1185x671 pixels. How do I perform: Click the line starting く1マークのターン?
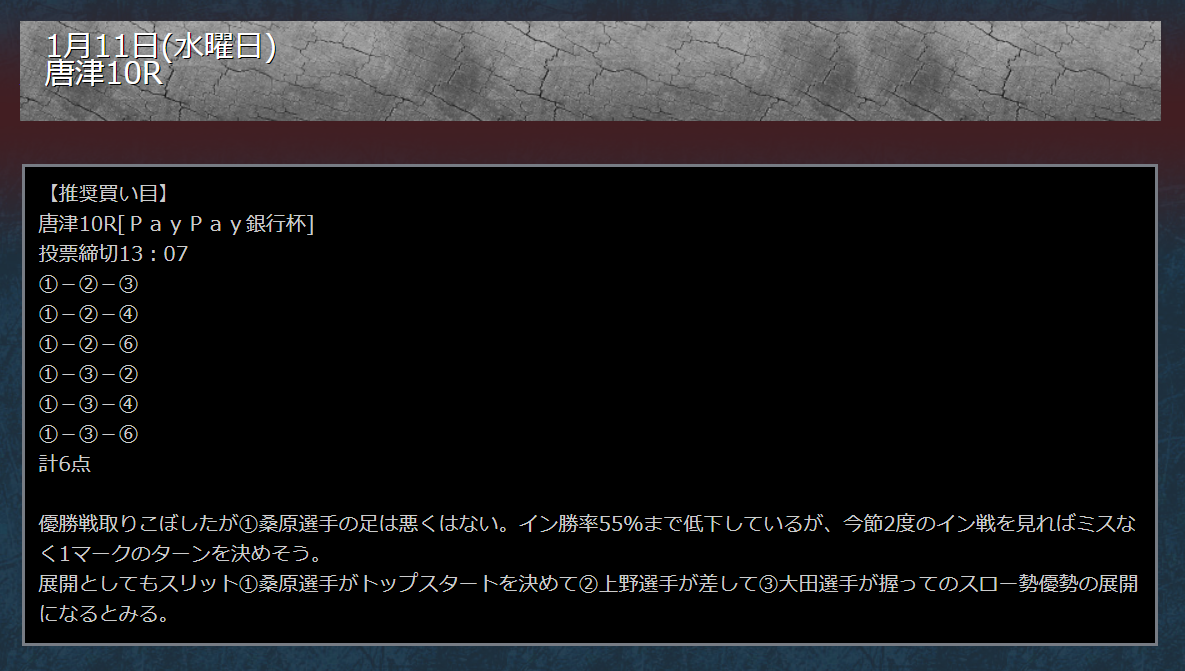(182, 554)
